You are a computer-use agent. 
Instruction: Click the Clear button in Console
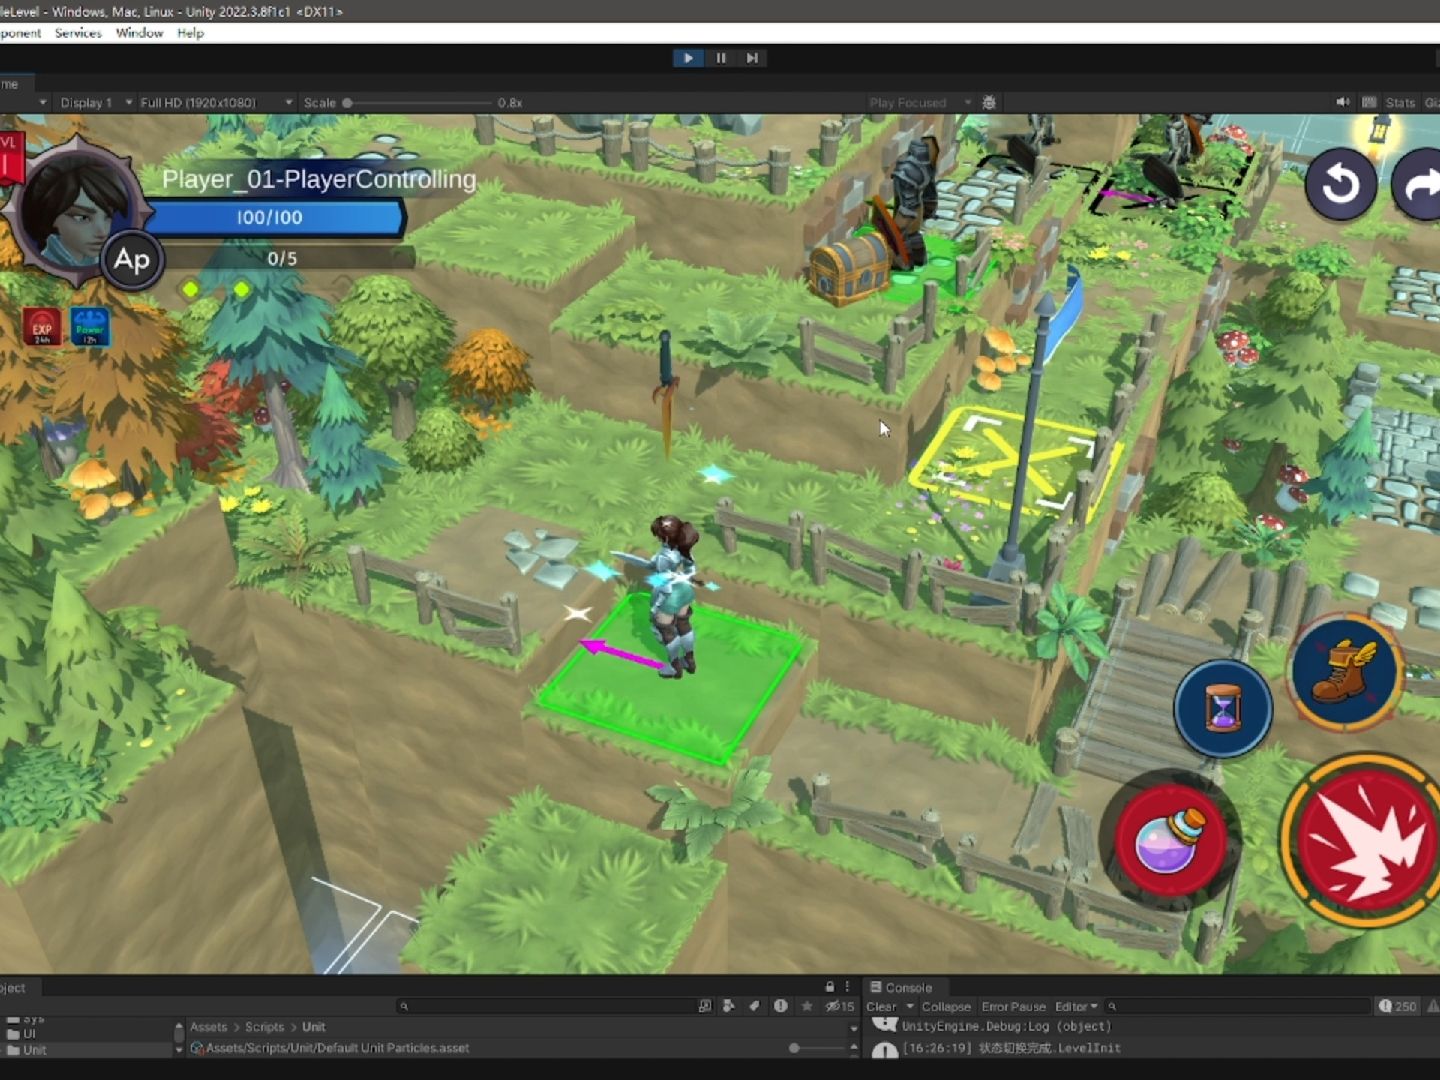(x=881, y=1006)
